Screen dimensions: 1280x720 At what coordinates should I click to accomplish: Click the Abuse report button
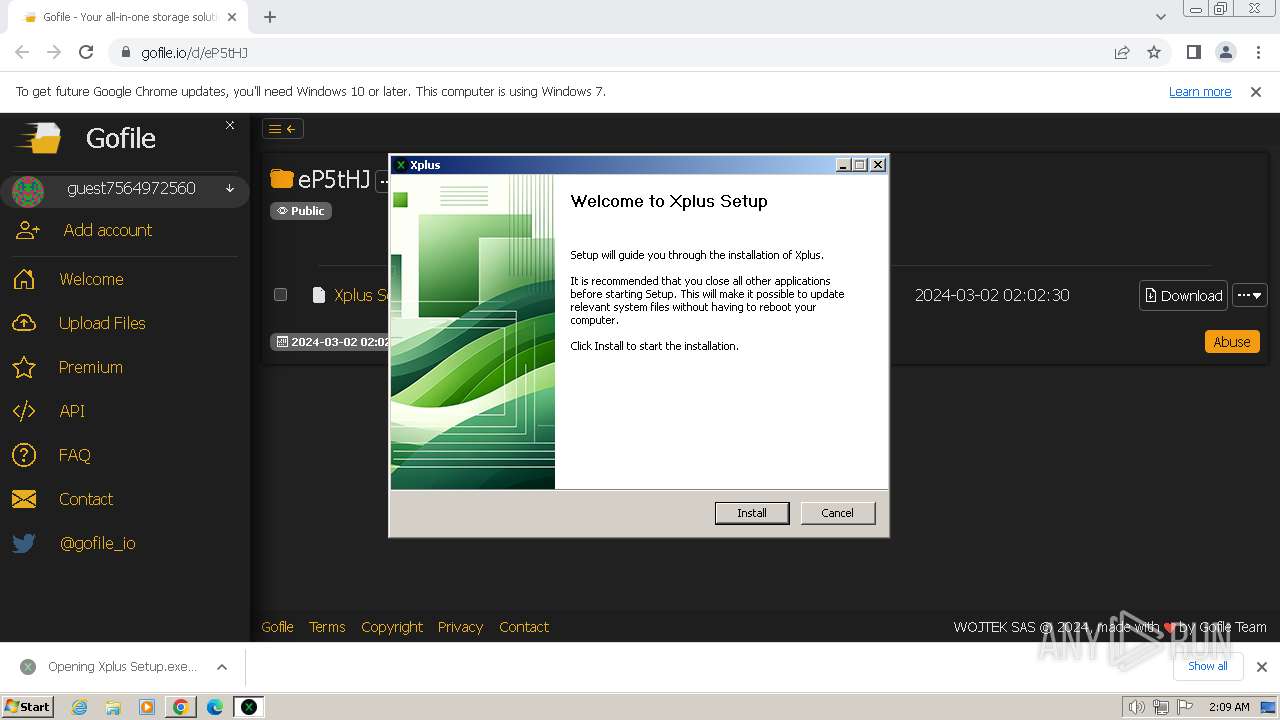click(1232, 341)
